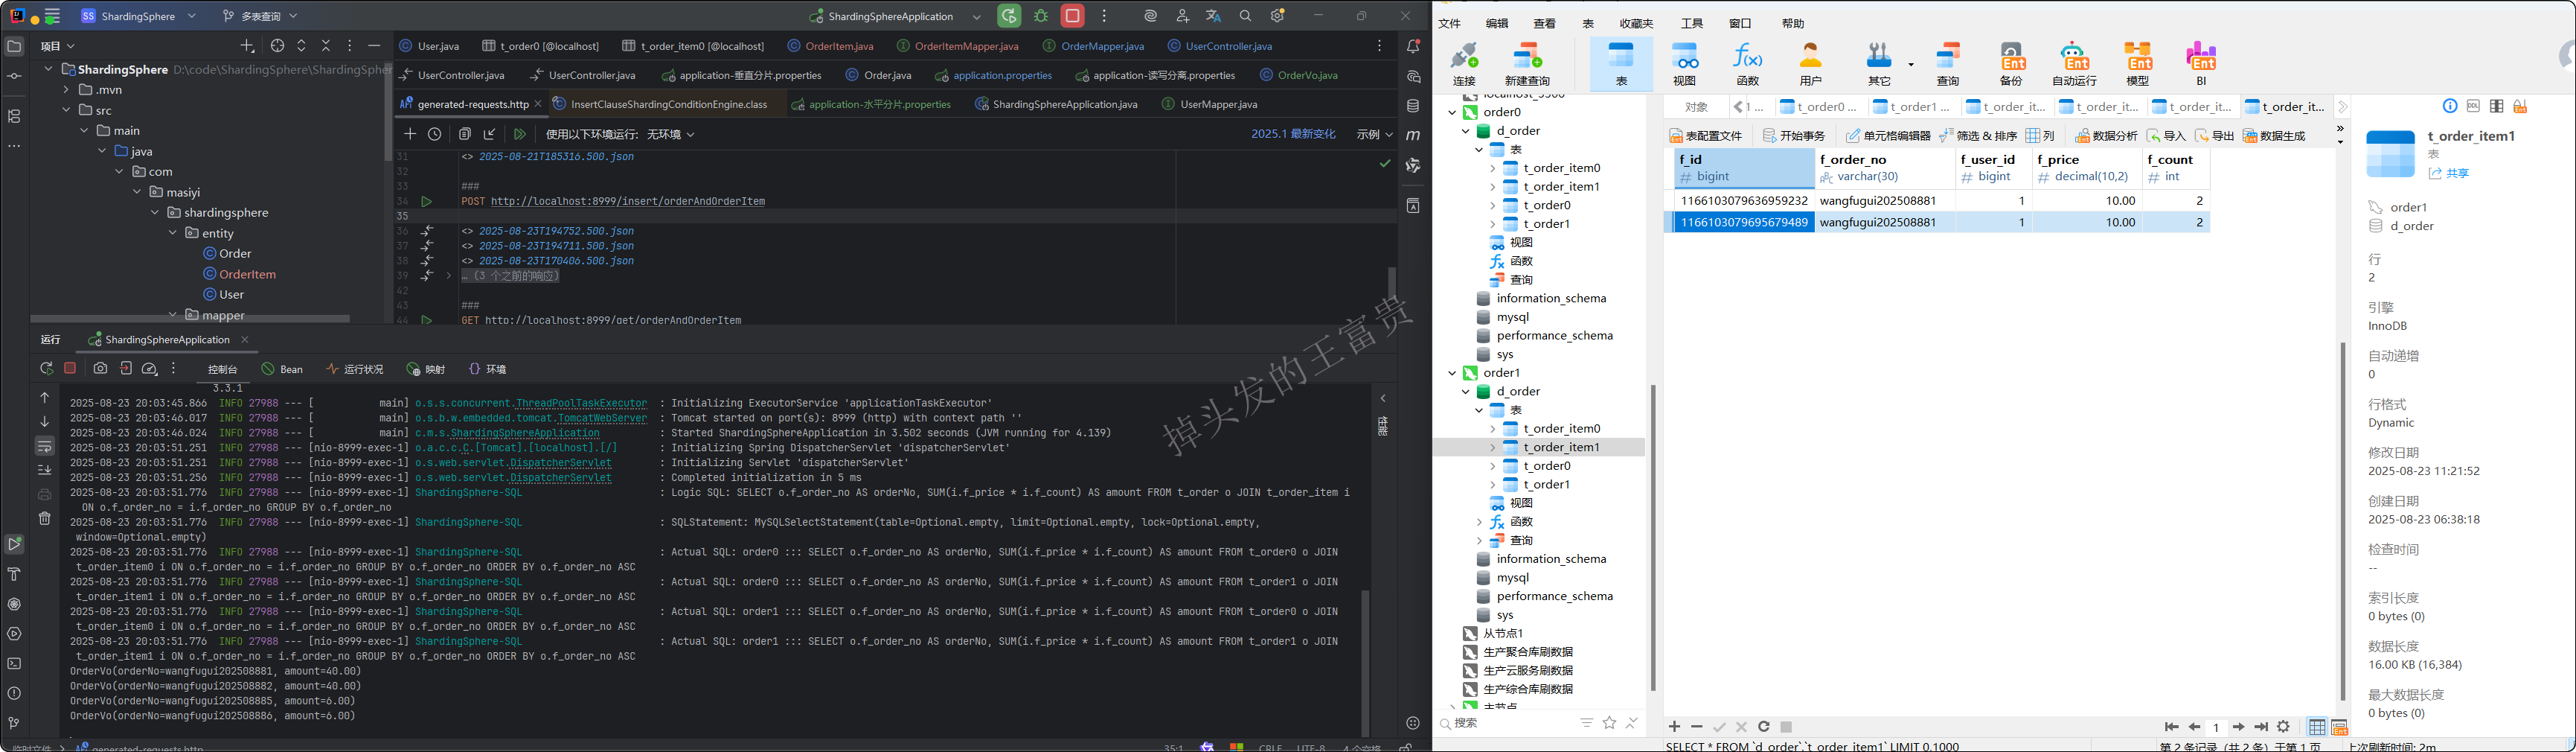Switch to the UserMapper.java editor tab
2576x752 pixels.
(x=1209, y=104)
